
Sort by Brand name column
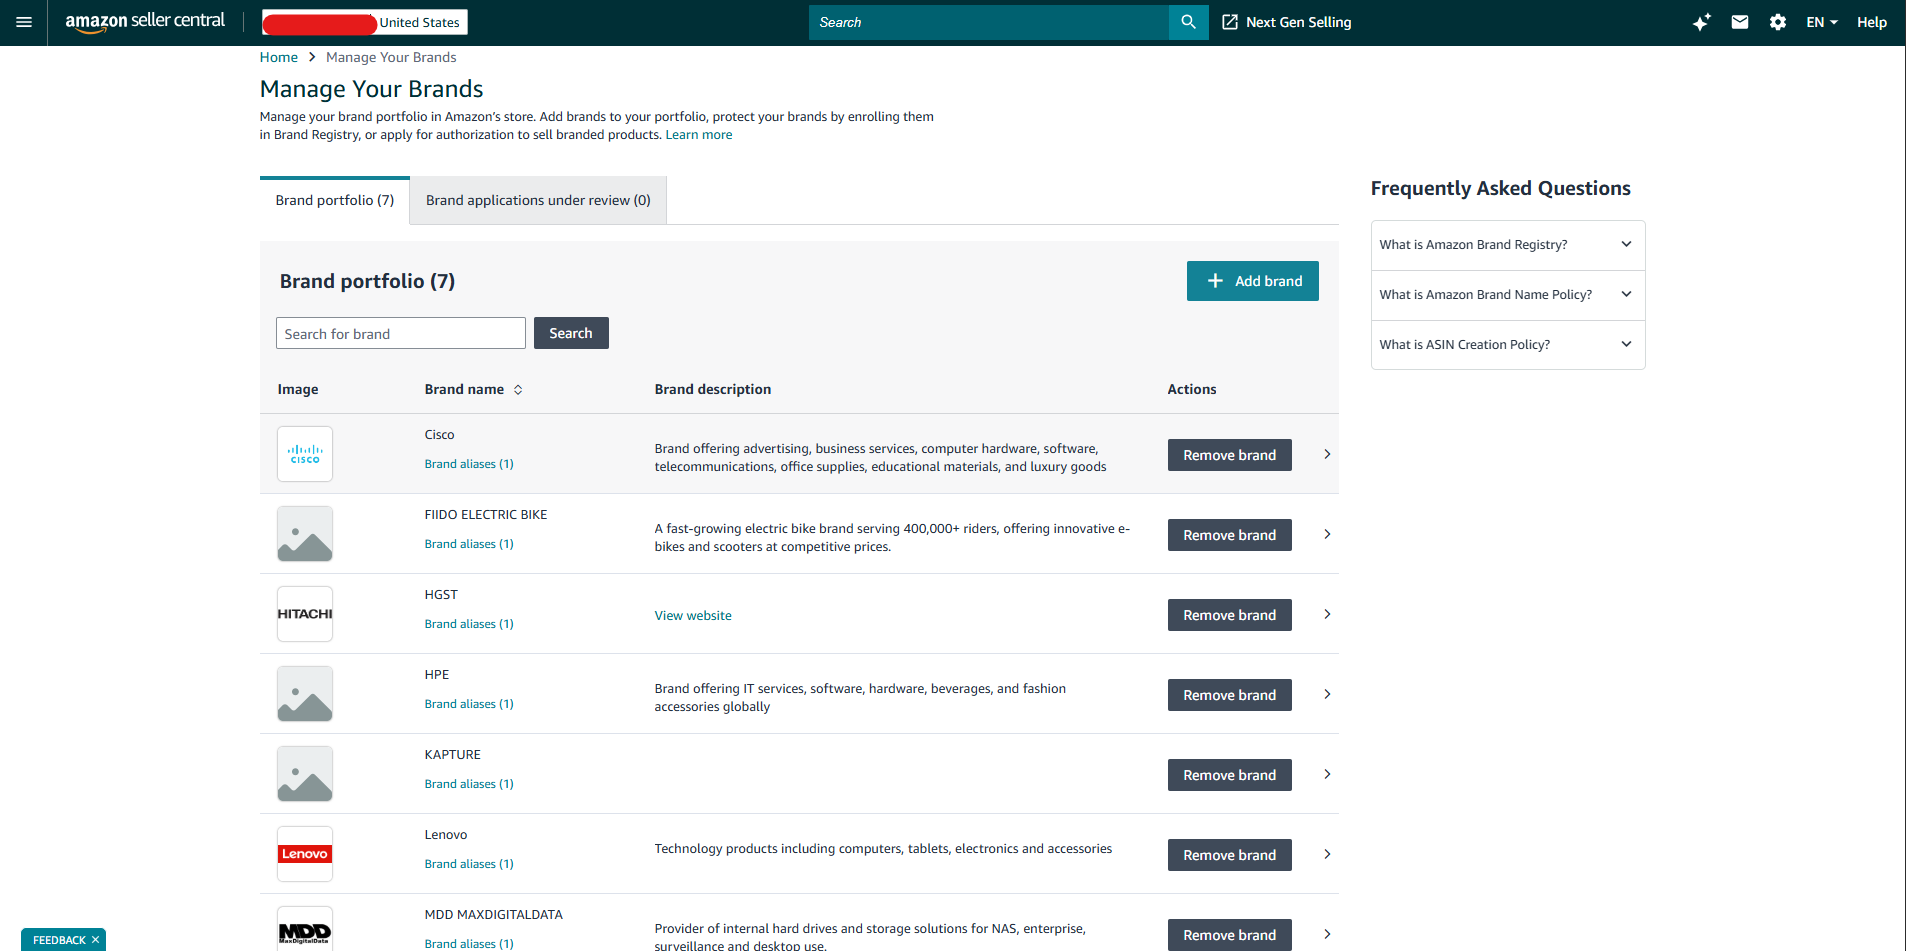(x=474, y=389)
